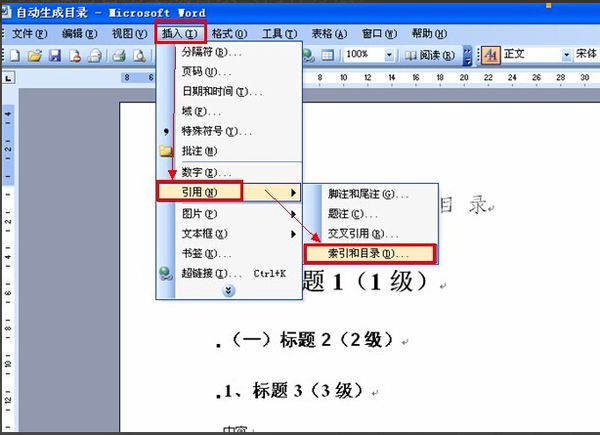Choose 书签(K)... menu item

coord(229,253)
